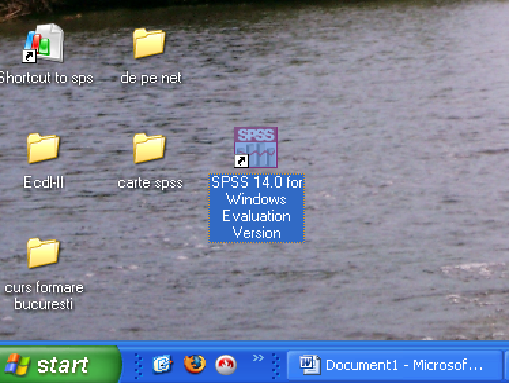The image size is (512, 384).
Task: Click the red ball Quick Launch icon
Action: point(226,365)
